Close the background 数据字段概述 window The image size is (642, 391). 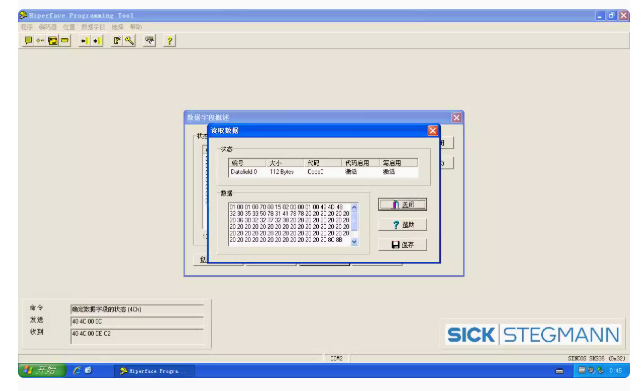(457, 118)
